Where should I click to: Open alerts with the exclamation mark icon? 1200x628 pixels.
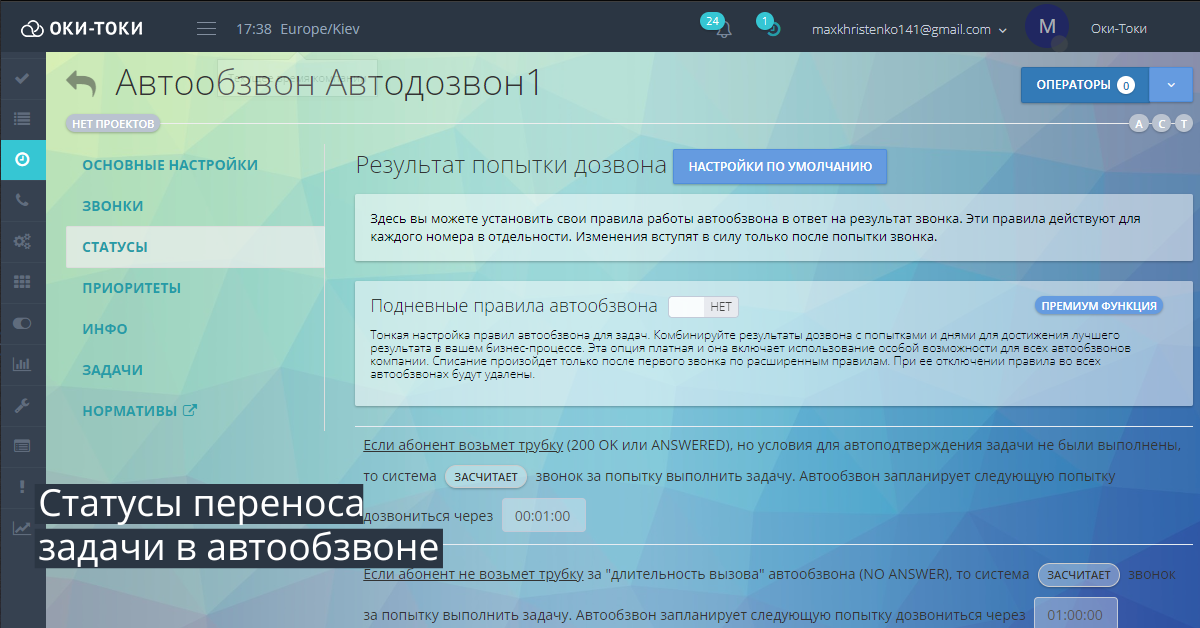pos(22,485)
